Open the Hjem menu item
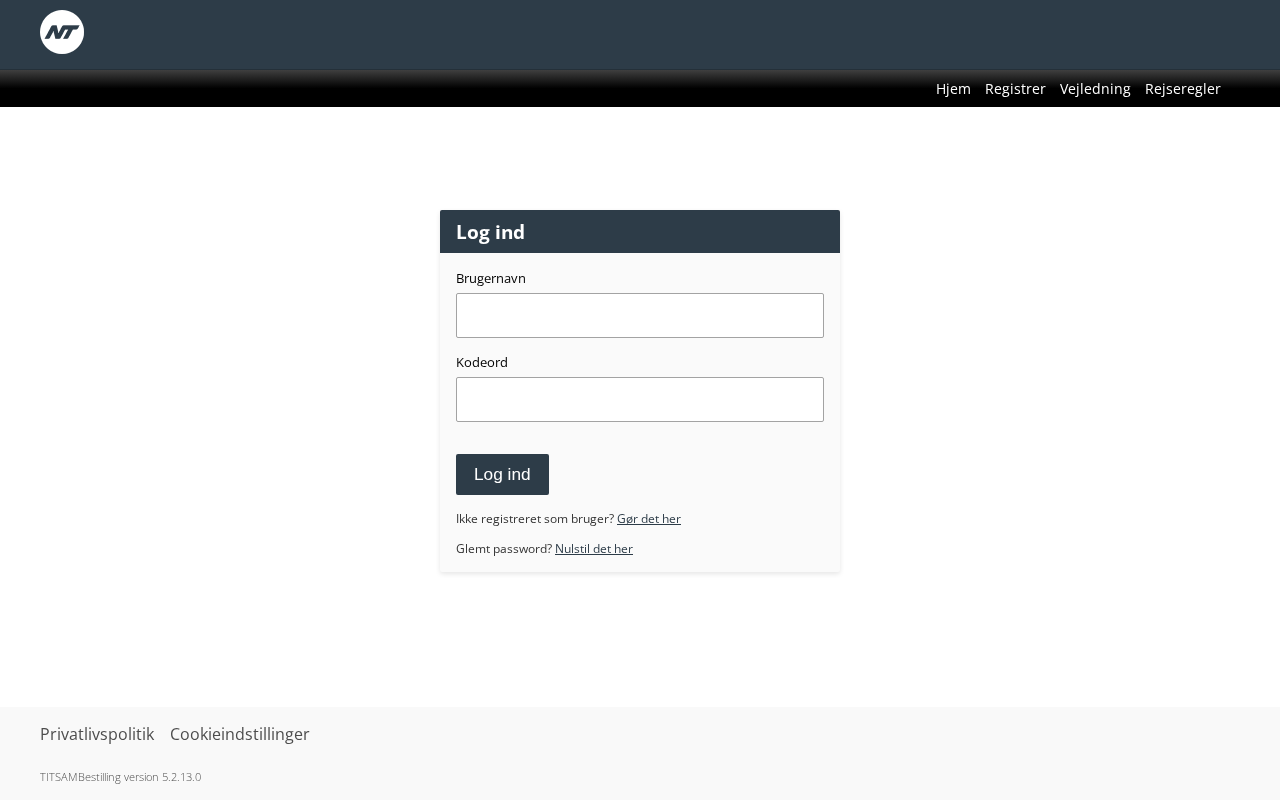Viewport: 1280px width, 800px height. tap(953, 88)
